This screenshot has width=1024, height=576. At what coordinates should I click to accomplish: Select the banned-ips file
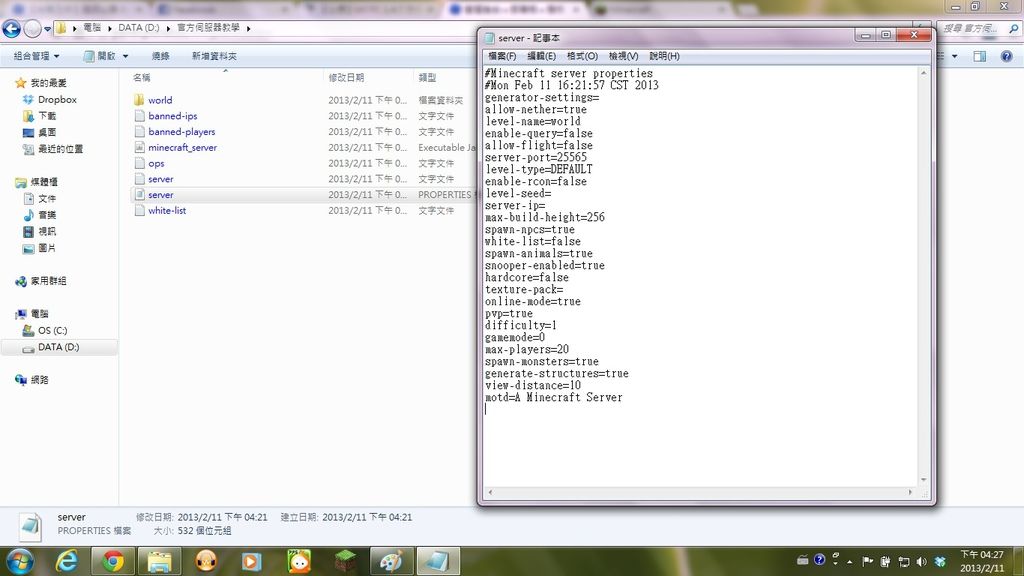(172, 116)
